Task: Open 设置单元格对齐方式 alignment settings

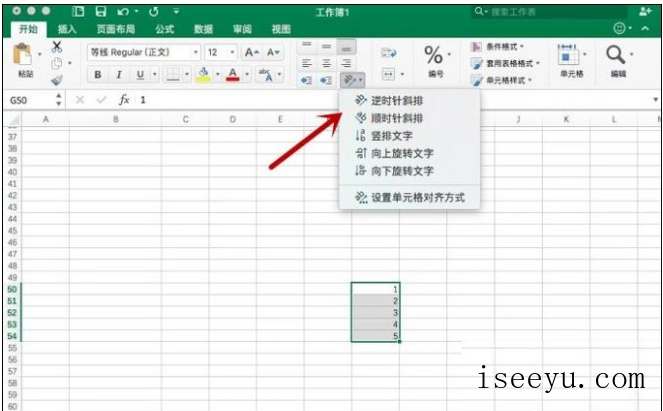Action: (x=409, y=197)
